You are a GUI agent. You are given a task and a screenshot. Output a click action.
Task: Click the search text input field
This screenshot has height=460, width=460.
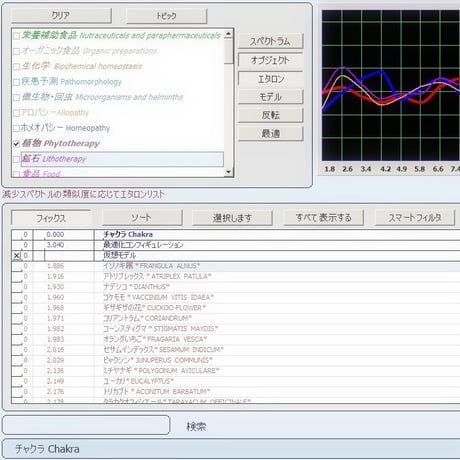click(86, 425)
